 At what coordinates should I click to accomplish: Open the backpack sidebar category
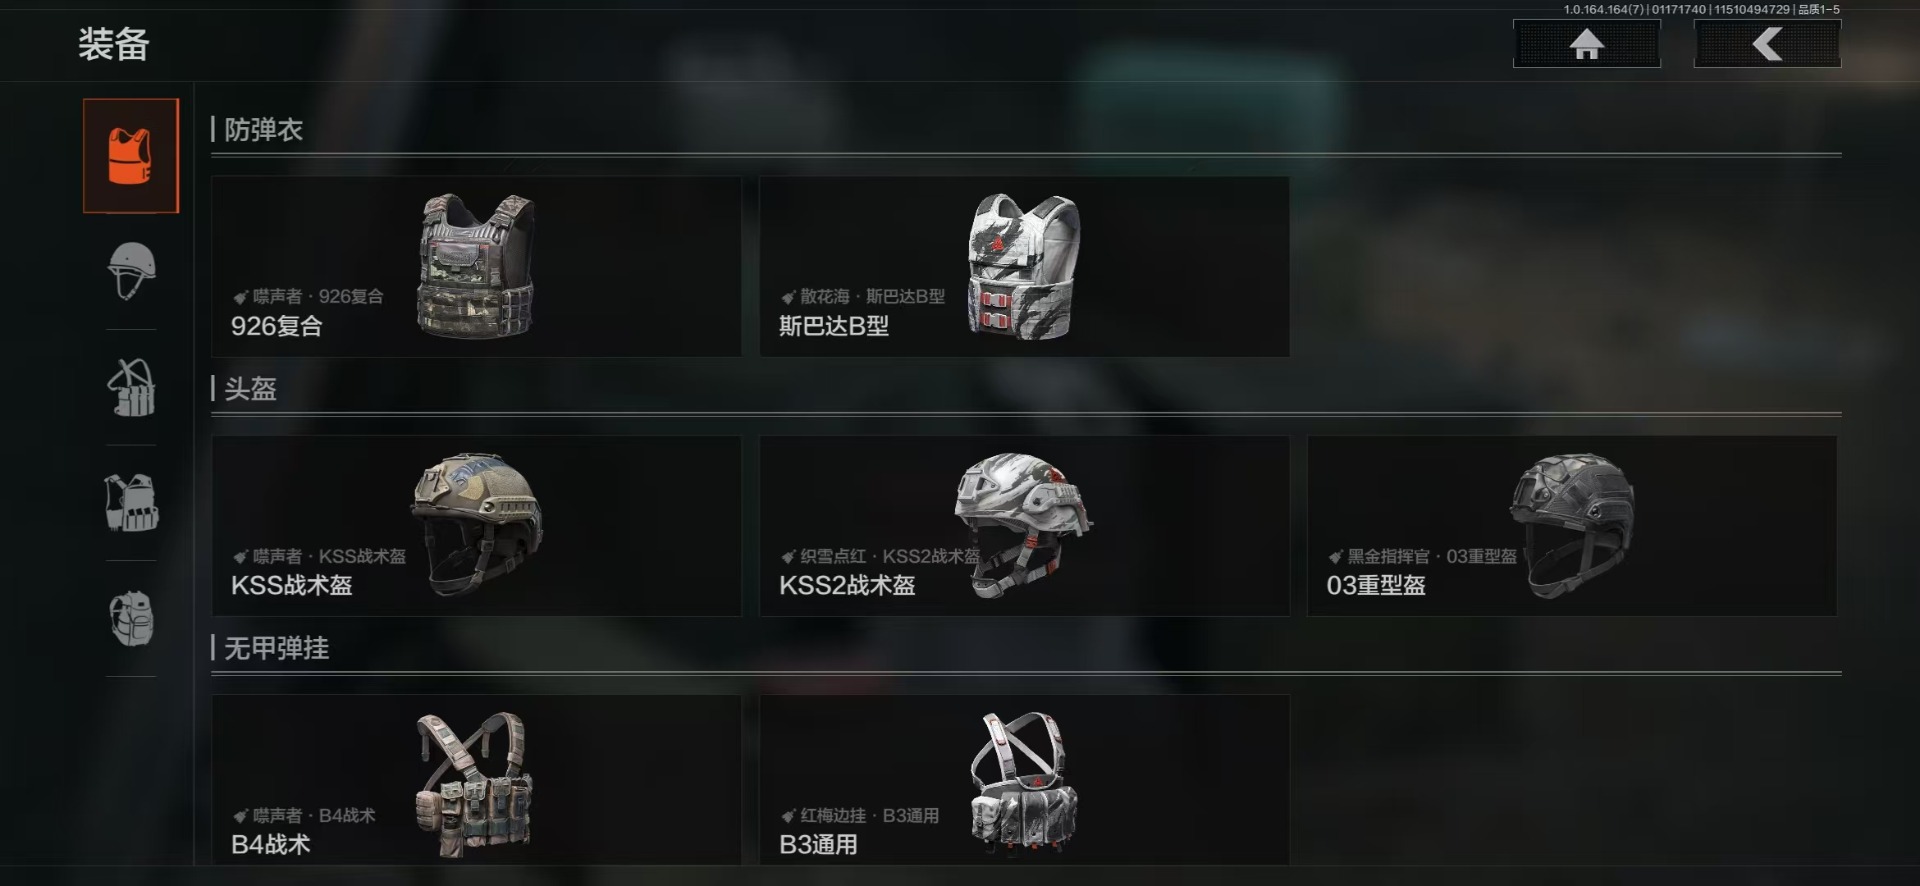131,618
